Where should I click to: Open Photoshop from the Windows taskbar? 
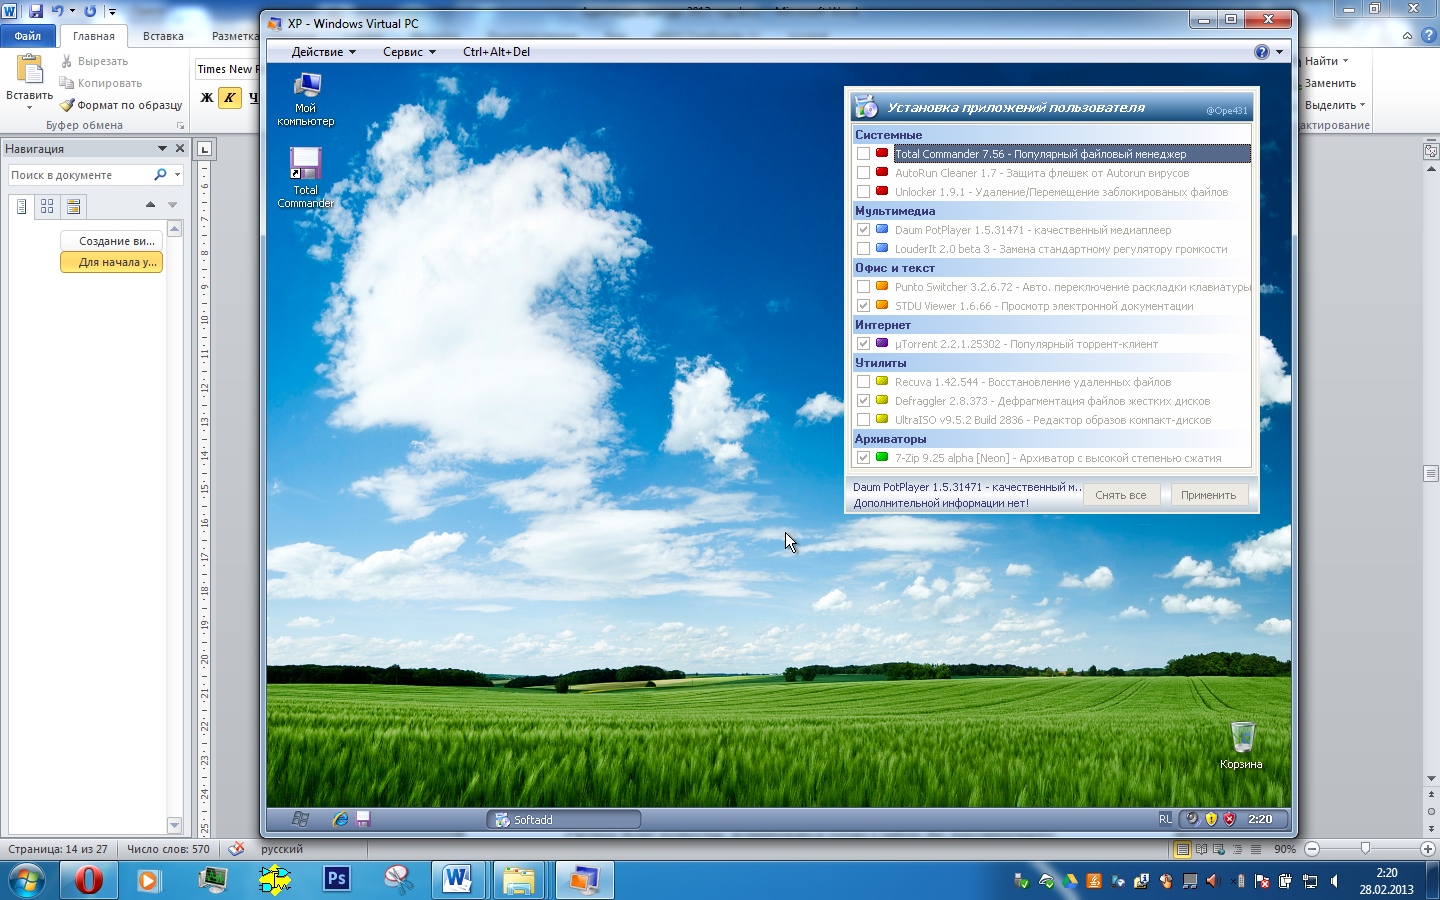pos(337,880)
